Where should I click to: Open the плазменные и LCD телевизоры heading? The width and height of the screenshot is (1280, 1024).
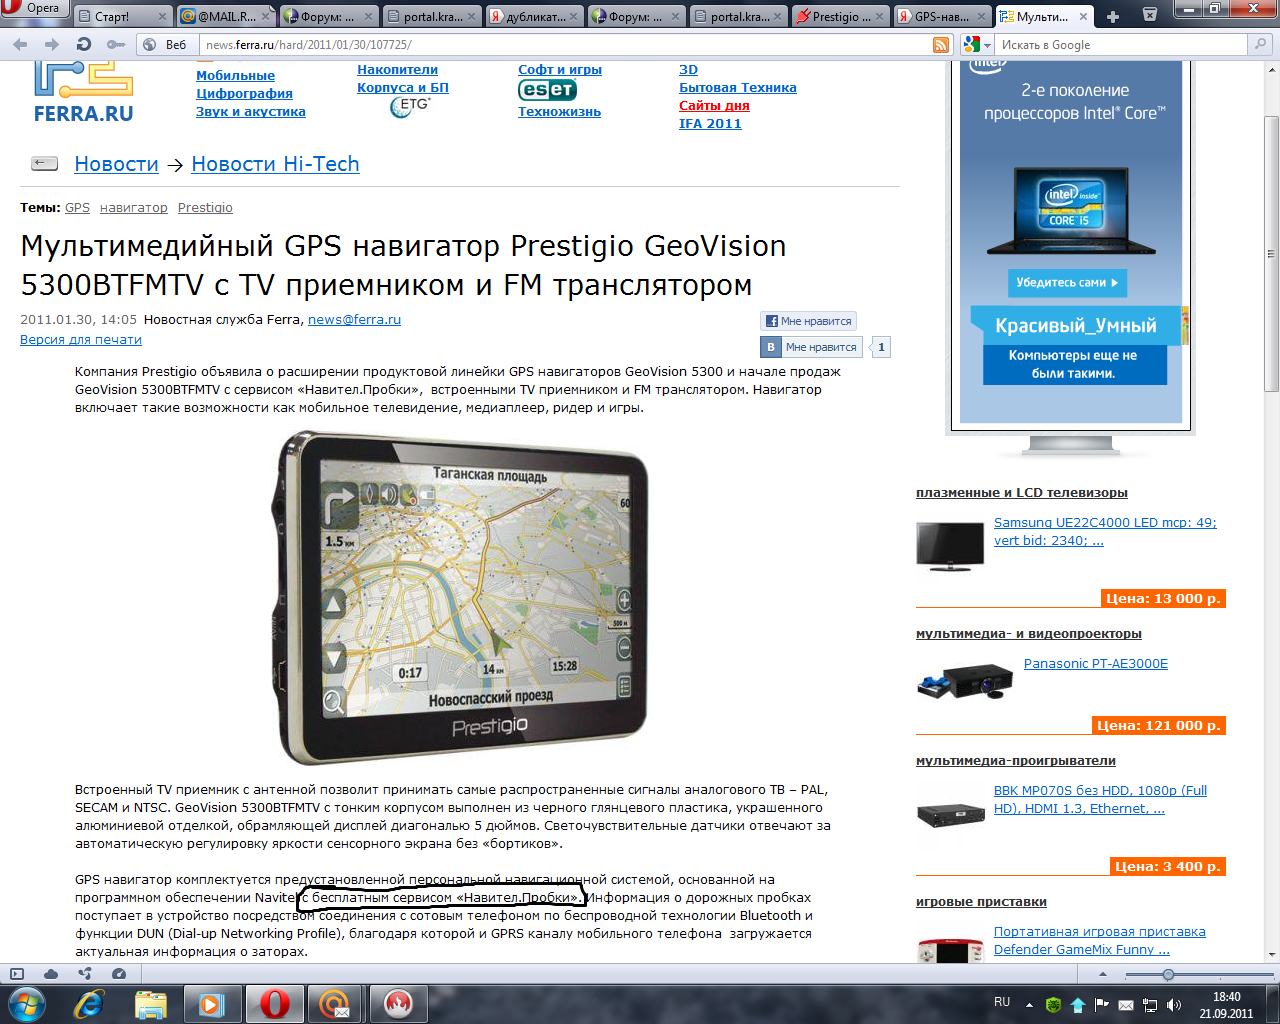pyautogui.click(x=1022, y=493)
